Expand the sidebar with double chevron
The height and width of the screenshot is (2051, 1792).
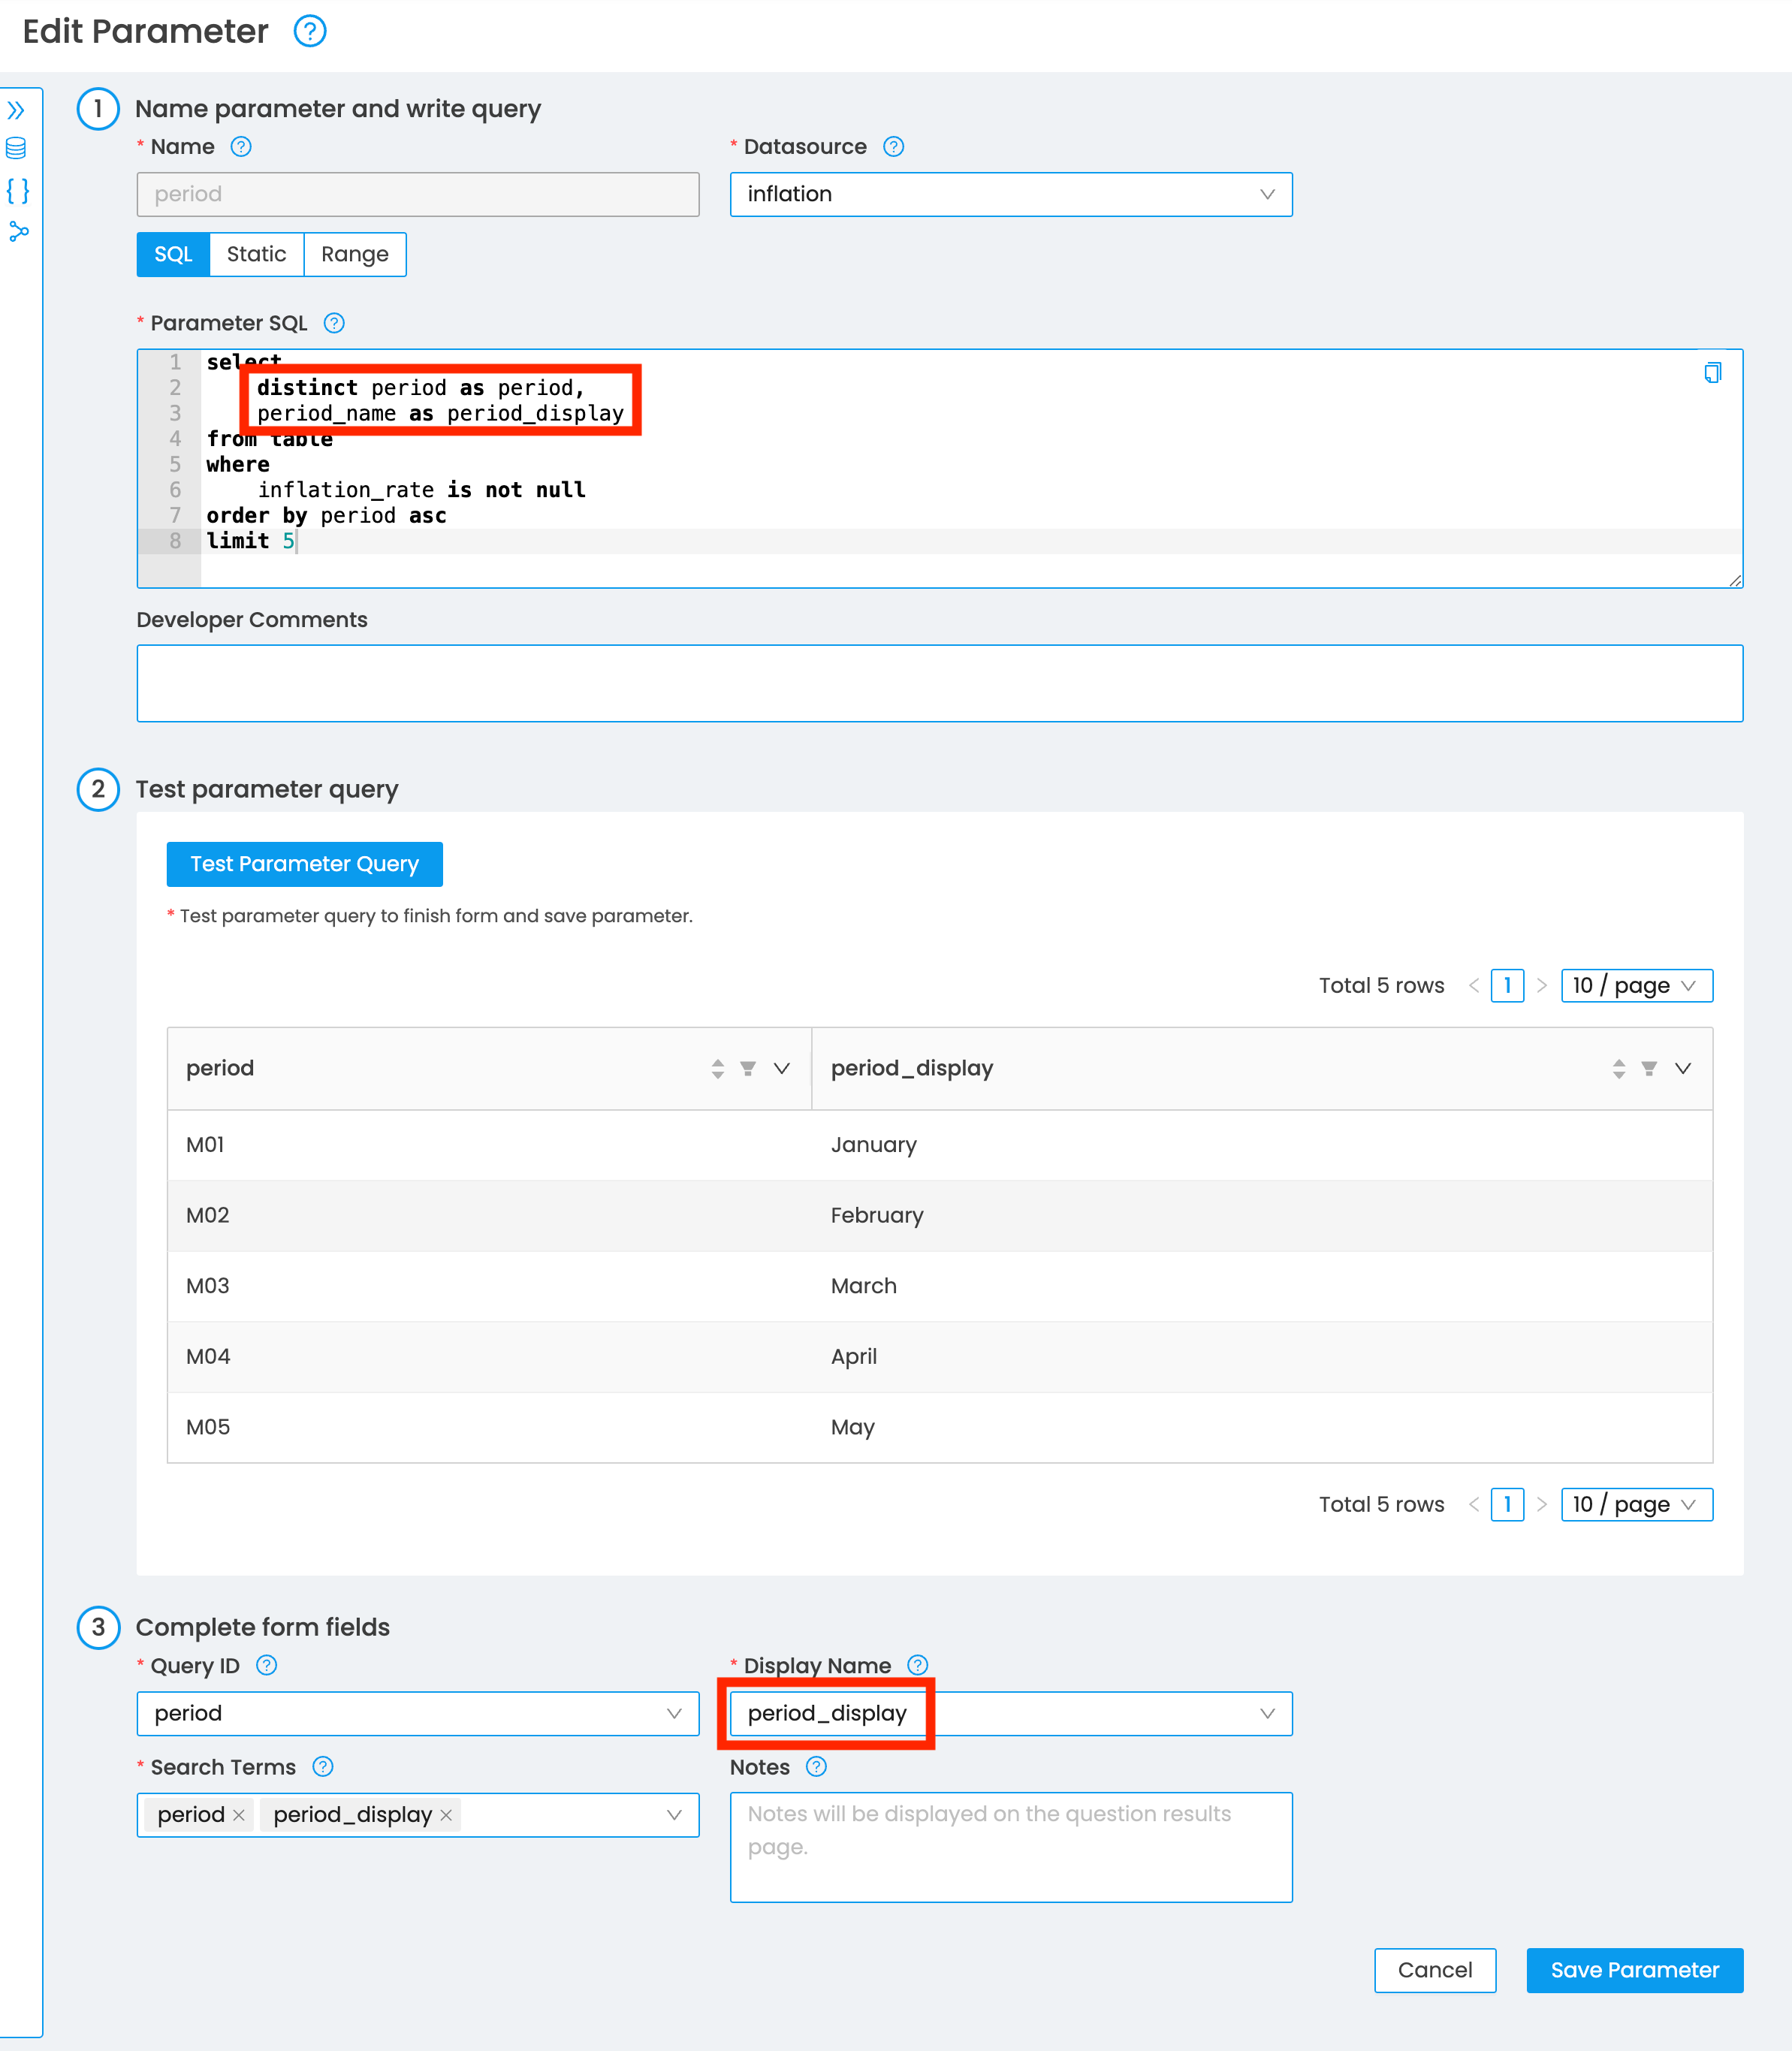[16, 110]
